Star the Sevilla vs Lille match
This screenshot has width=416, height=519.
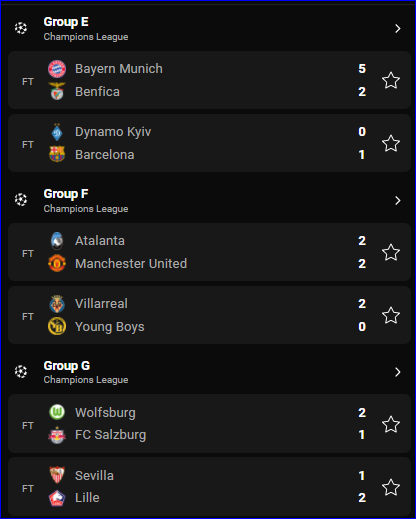click(391, 487)
